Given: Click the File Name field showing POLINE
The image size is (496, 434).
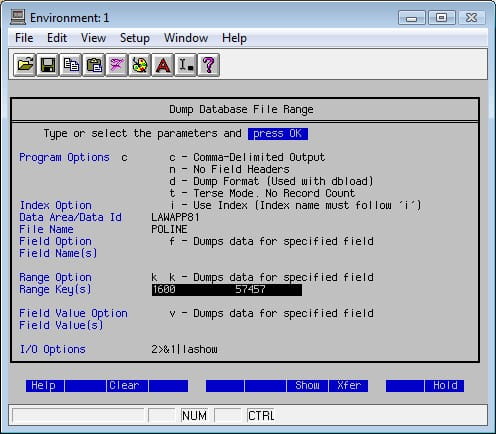Looking at the screenshot, I should (169, 229).
